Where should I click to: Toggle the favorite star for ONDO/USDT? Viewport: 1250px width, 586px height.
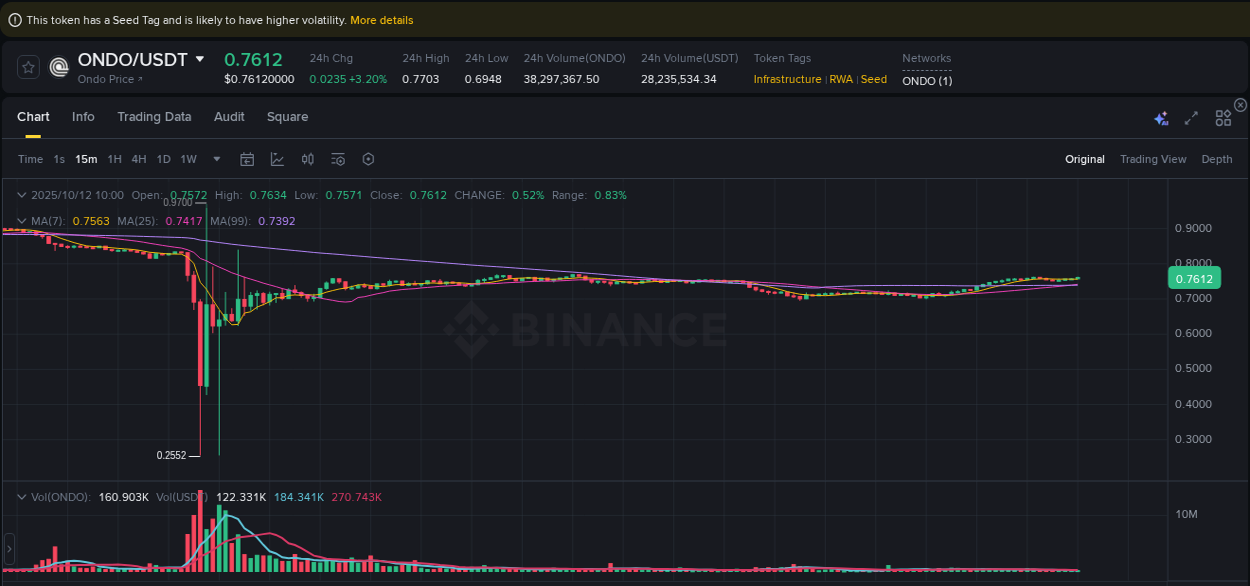[29, 67]
